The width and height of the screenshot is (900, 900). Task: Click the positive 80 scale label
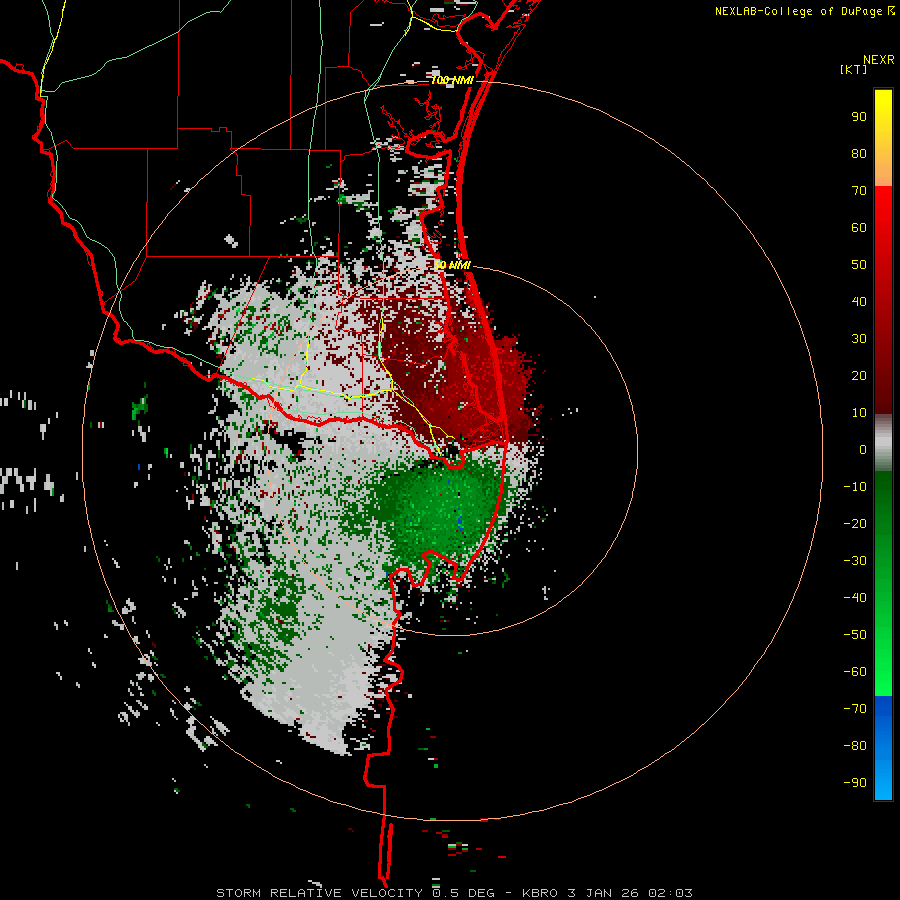tap(859, 153)
